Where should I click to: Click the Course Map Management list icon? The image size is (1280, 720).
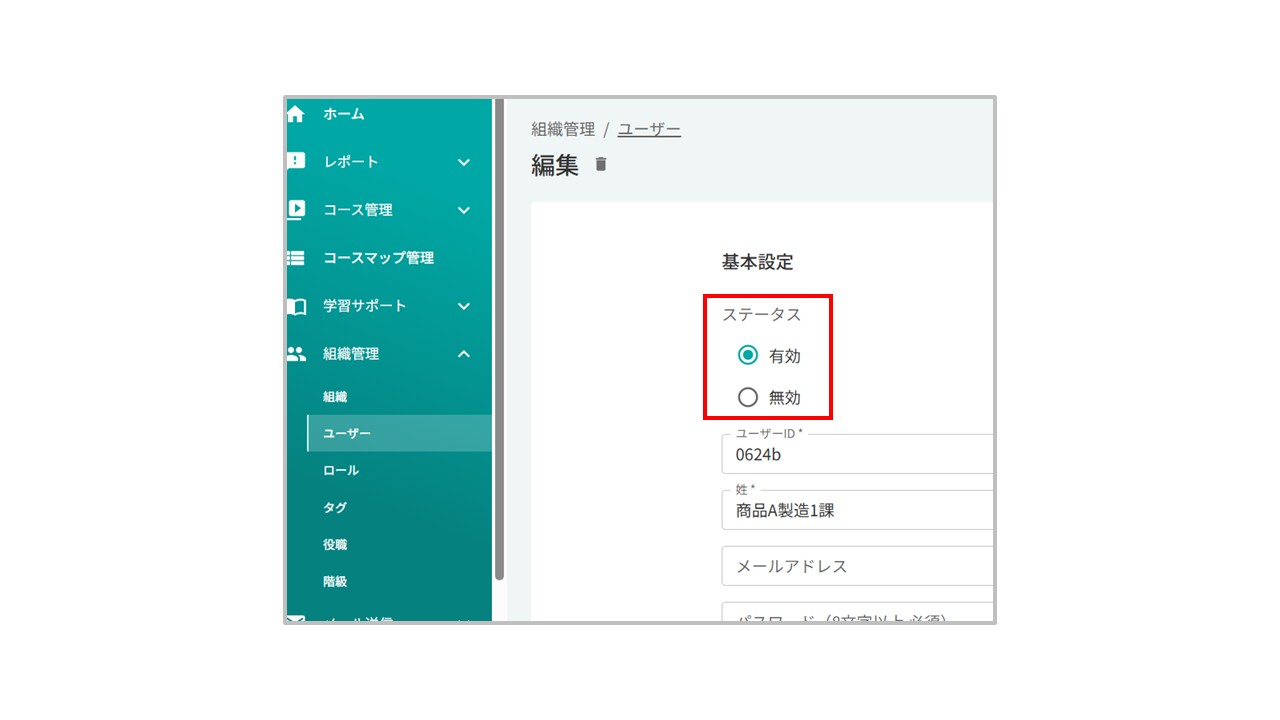pyautogui.click(x=296, y=258)
